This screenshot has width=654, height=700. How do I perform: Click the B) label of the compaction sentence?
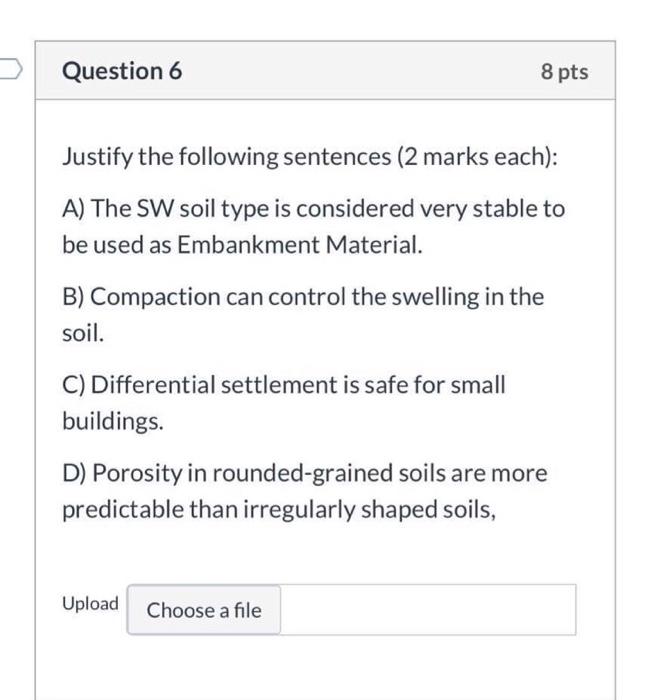pos(73,297)
